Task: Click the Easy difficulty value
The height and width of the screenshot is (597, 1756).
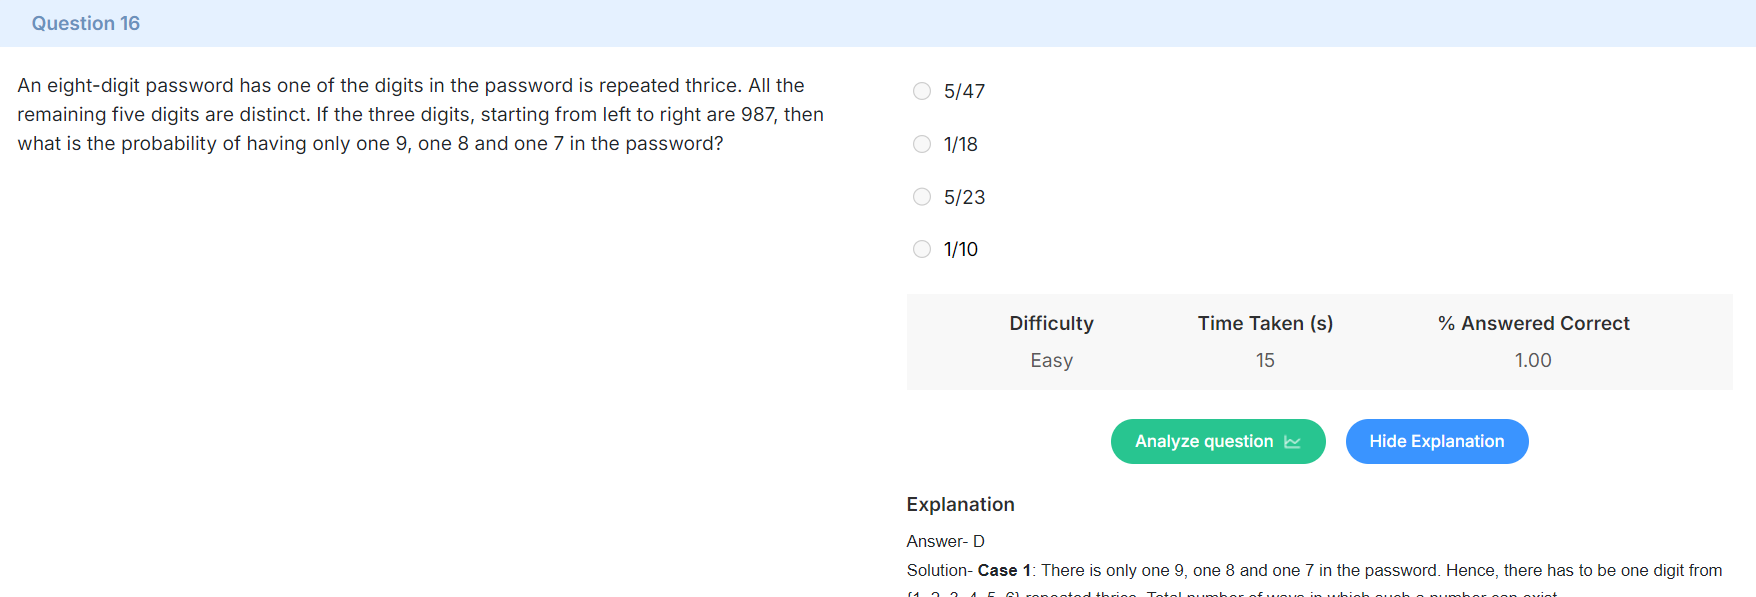Action: tap(1051, 360)
